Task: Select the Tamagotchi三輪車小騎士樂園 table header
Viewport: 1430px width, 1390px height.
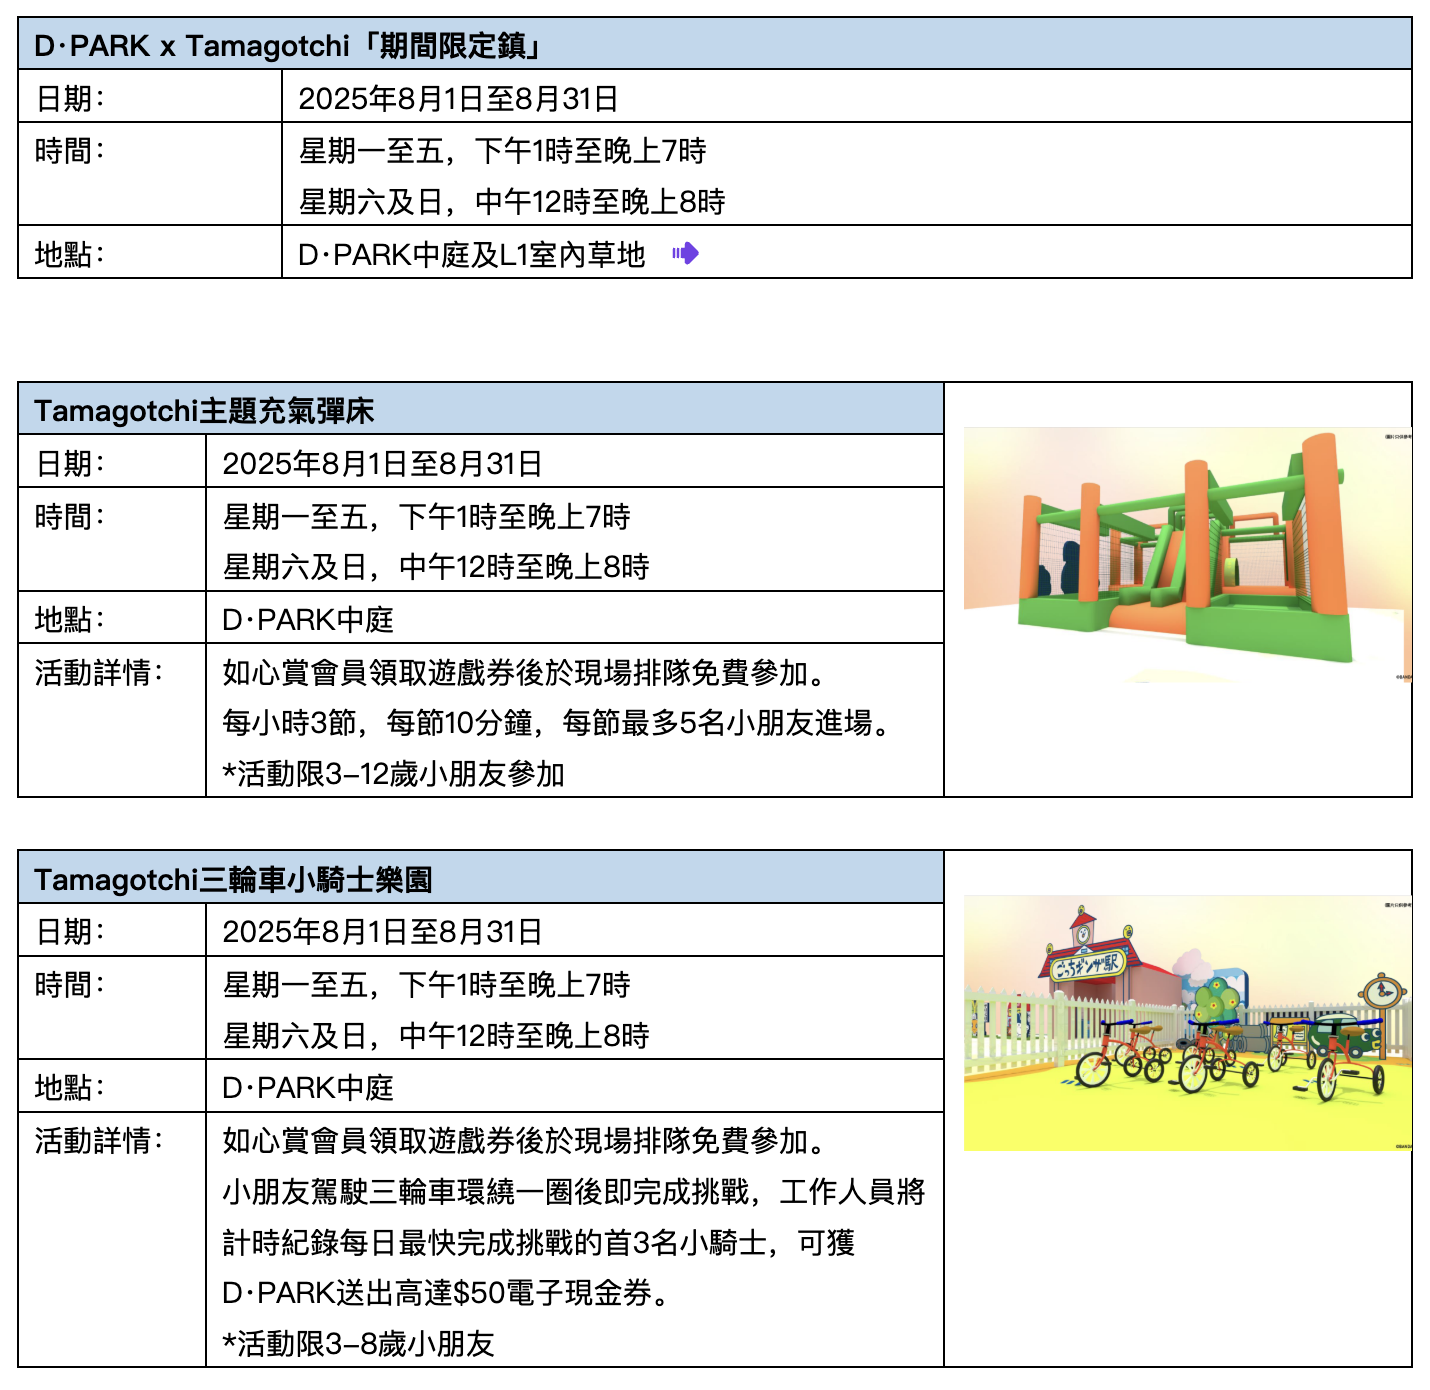Action: 233,879
